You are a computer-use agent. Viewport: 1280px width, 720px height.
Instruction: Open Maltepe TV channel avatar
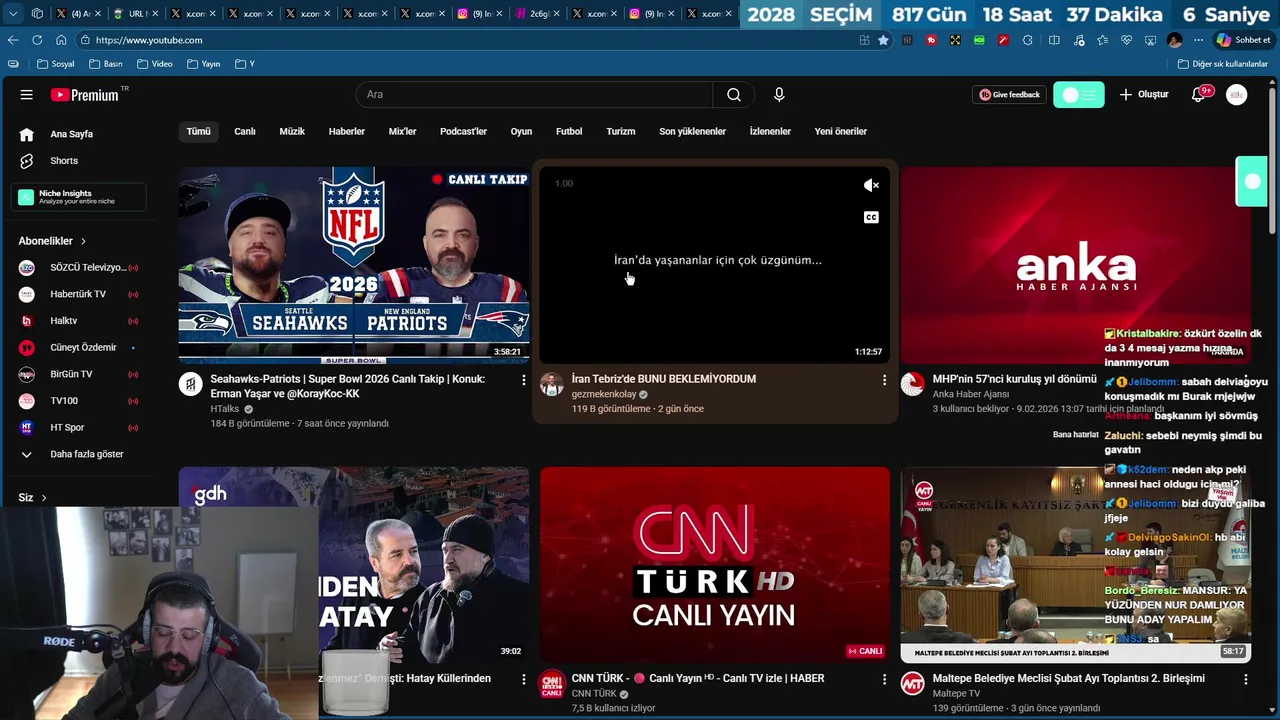[913, 683]
